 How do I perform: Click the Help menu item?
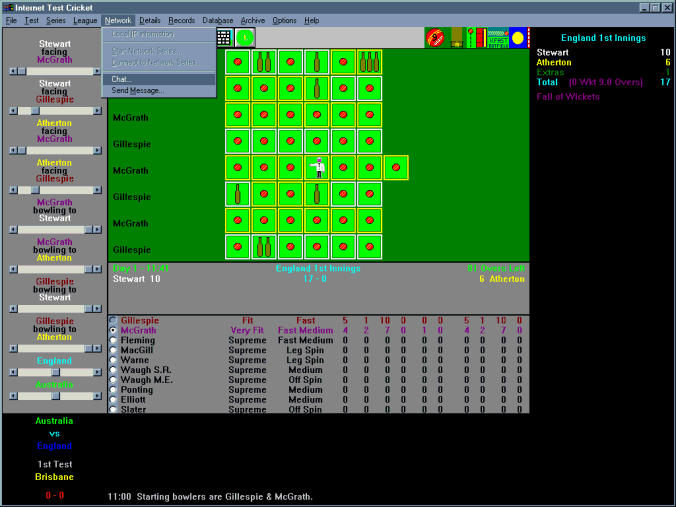pos(312,20)
